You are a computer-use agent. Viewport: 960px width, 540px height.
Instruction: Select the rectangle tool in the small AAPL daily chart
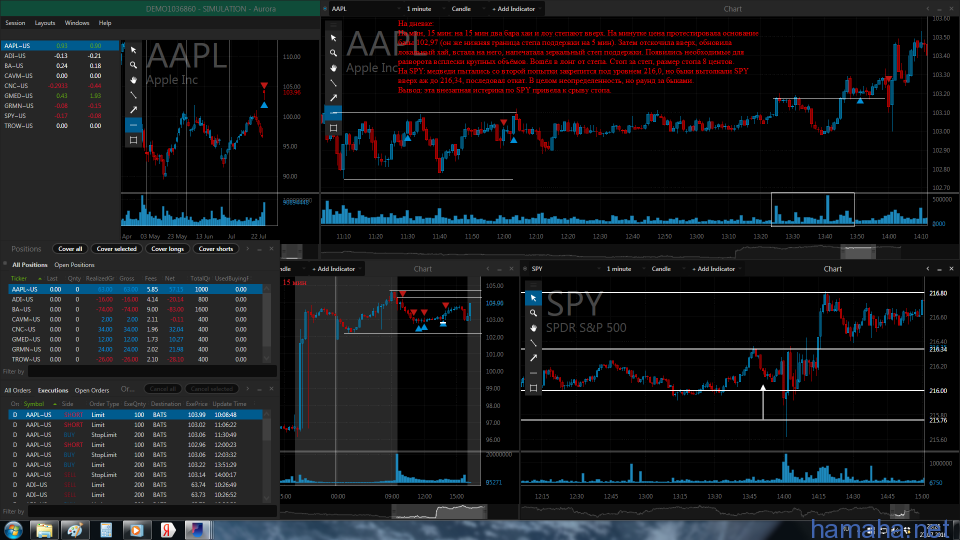(x=133, y=140)
